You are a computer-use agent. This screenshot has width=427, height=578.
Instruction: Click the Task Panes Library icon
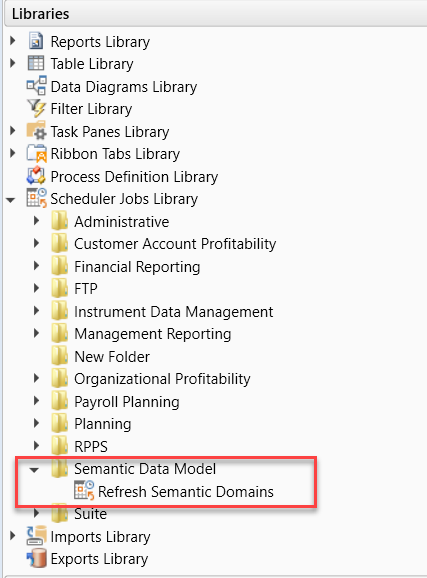click(x=36, y=131)
